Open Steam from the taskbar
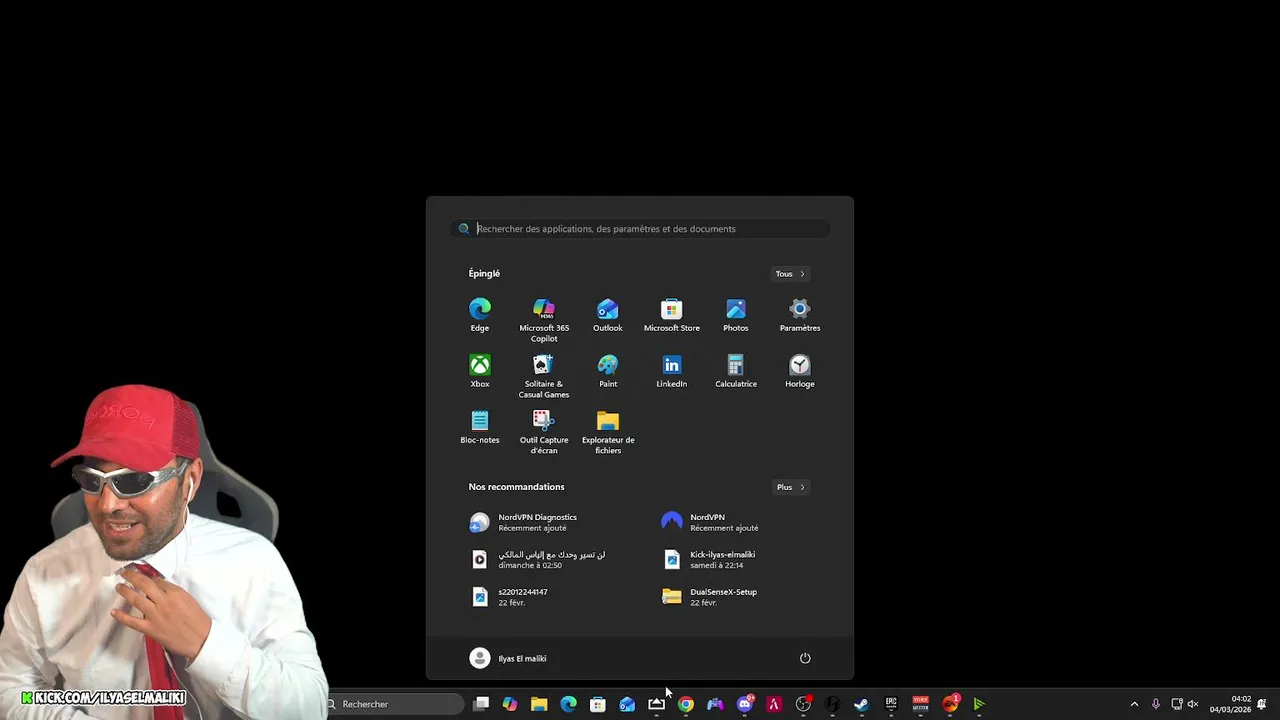 (862, 704)
